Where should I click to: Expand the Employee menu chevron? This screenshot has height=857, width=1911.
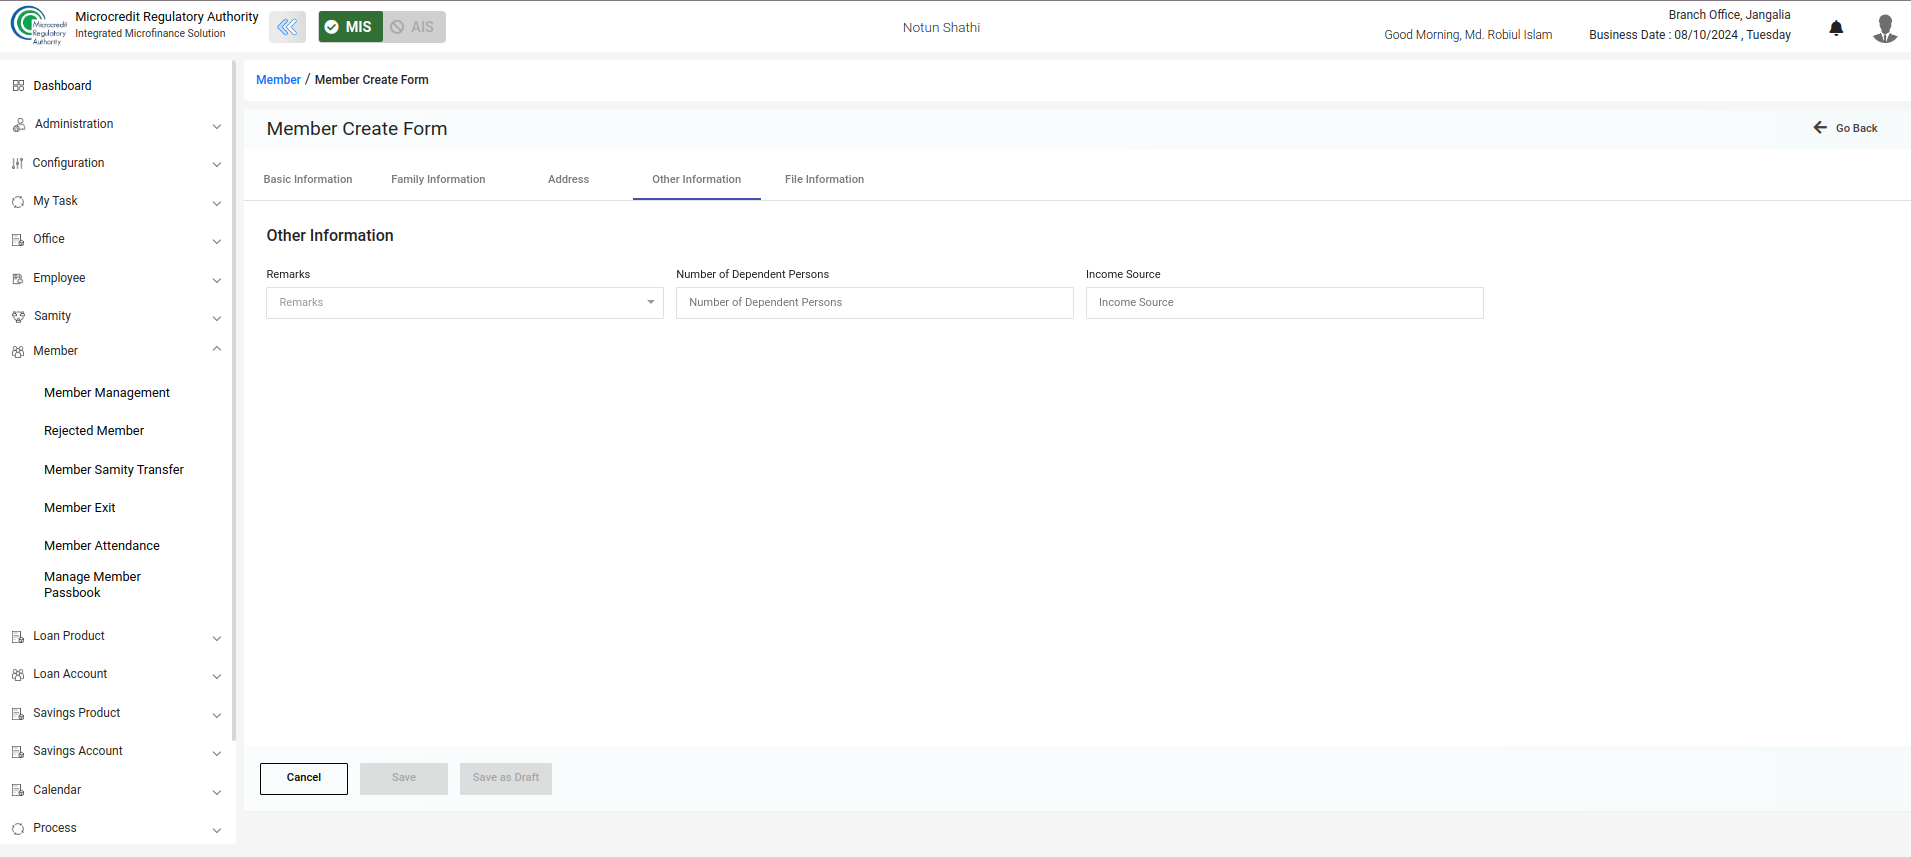click(217, 280)
